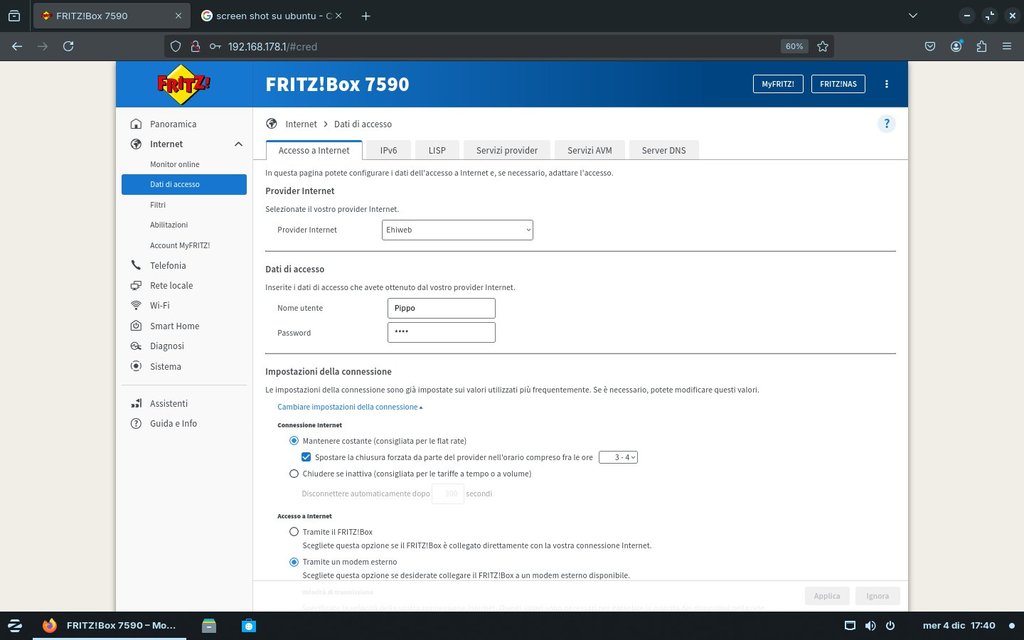Toggle Spostare la chiusura forzata checkbox

[306, 457]
